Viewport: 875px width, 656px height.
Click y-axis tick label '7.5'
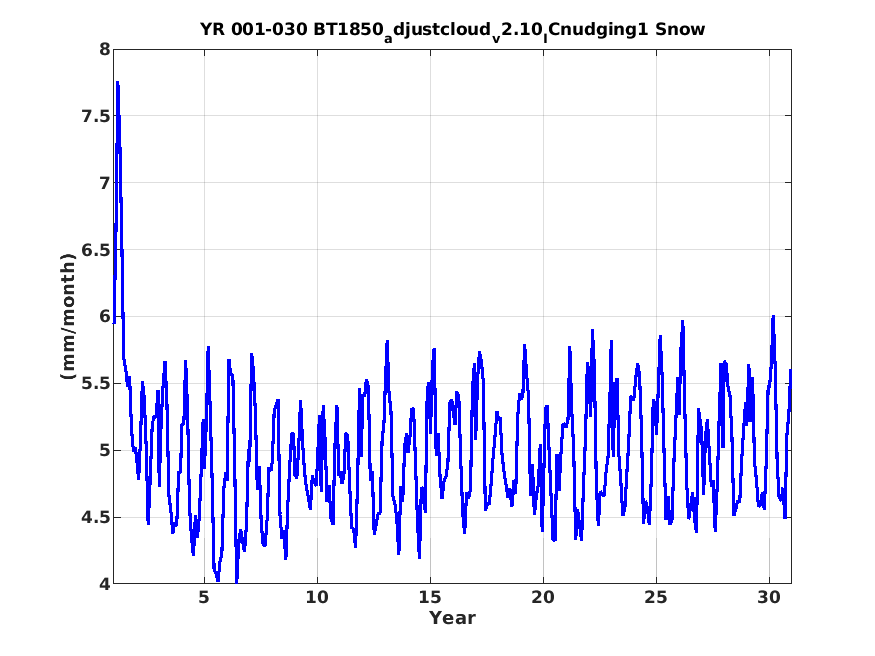[x=96, y=116]
